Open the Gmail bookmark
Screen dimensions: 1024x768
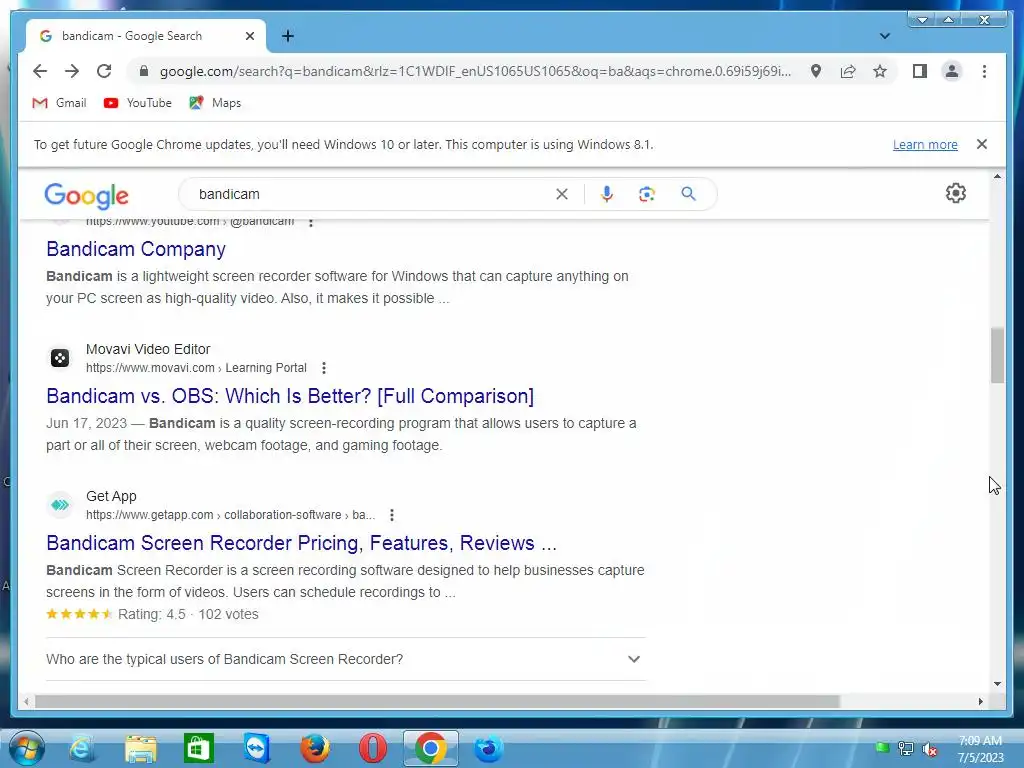[59, 103]
